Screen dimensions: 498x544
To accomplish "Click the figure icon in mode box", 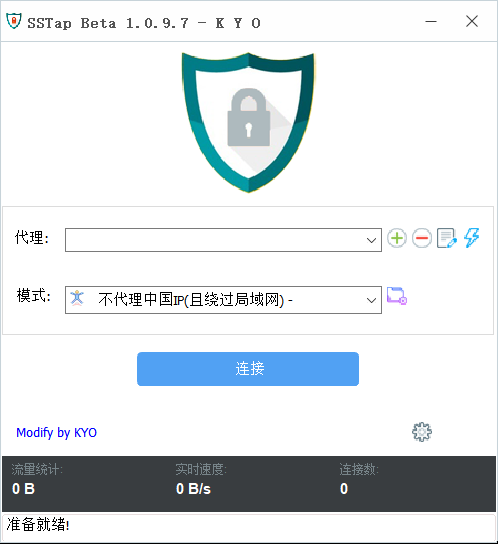I will coord(77,298).
